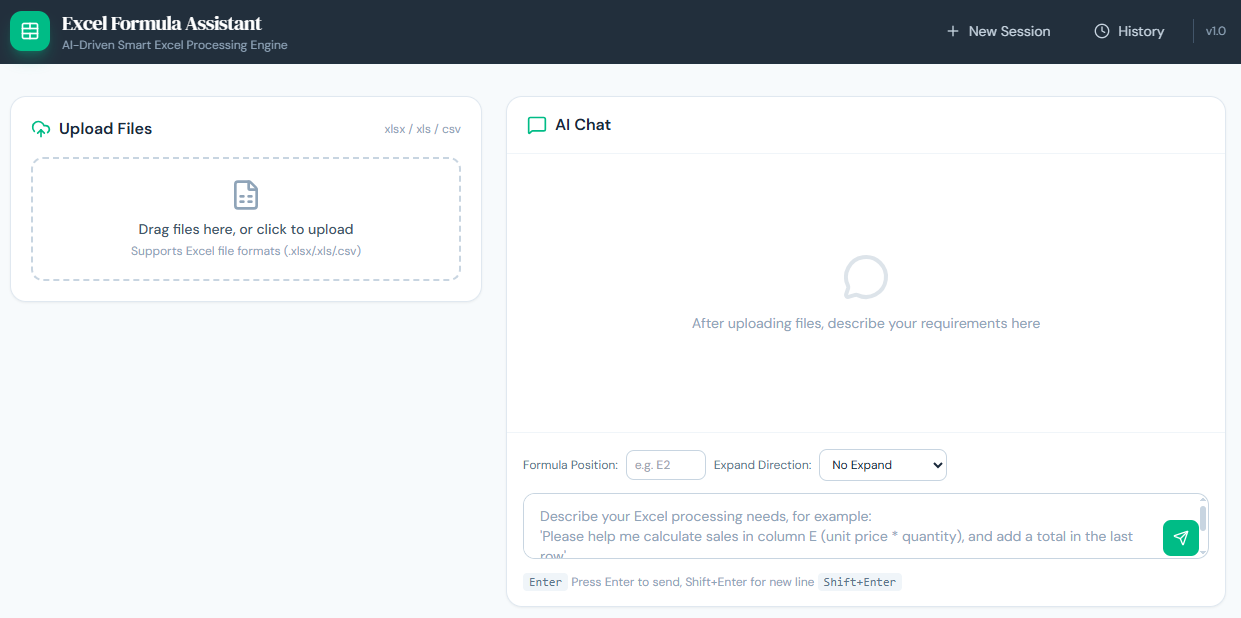The height and width of the screenshot is (618, 1241).
Task: Click the Shift+Enter key hint badge
Action: 860,582
